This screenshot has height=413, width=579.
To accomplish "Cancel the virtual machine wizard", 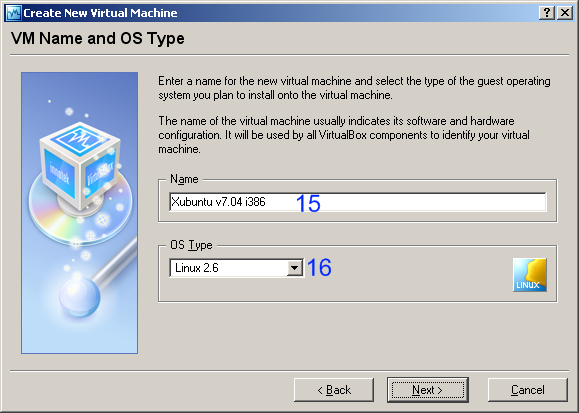I will (528, 390).
